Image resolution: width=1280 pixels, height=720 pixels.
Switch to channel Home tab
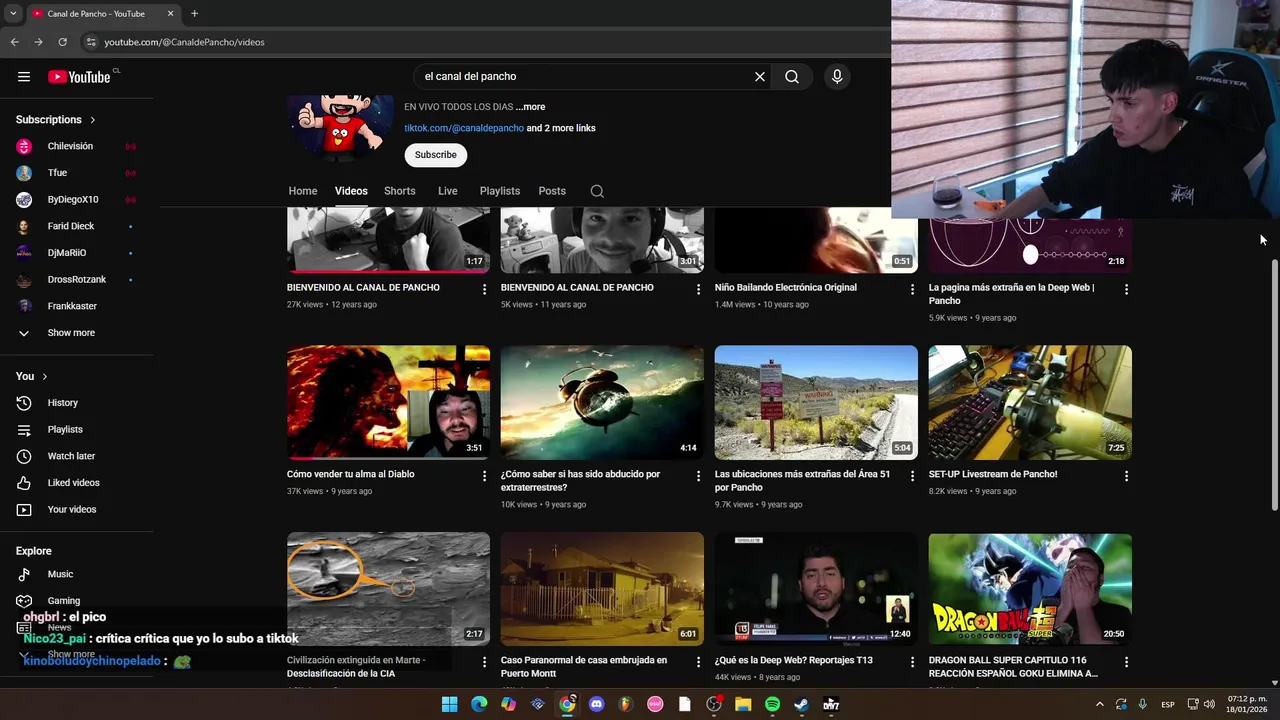(x=303, y=191)
